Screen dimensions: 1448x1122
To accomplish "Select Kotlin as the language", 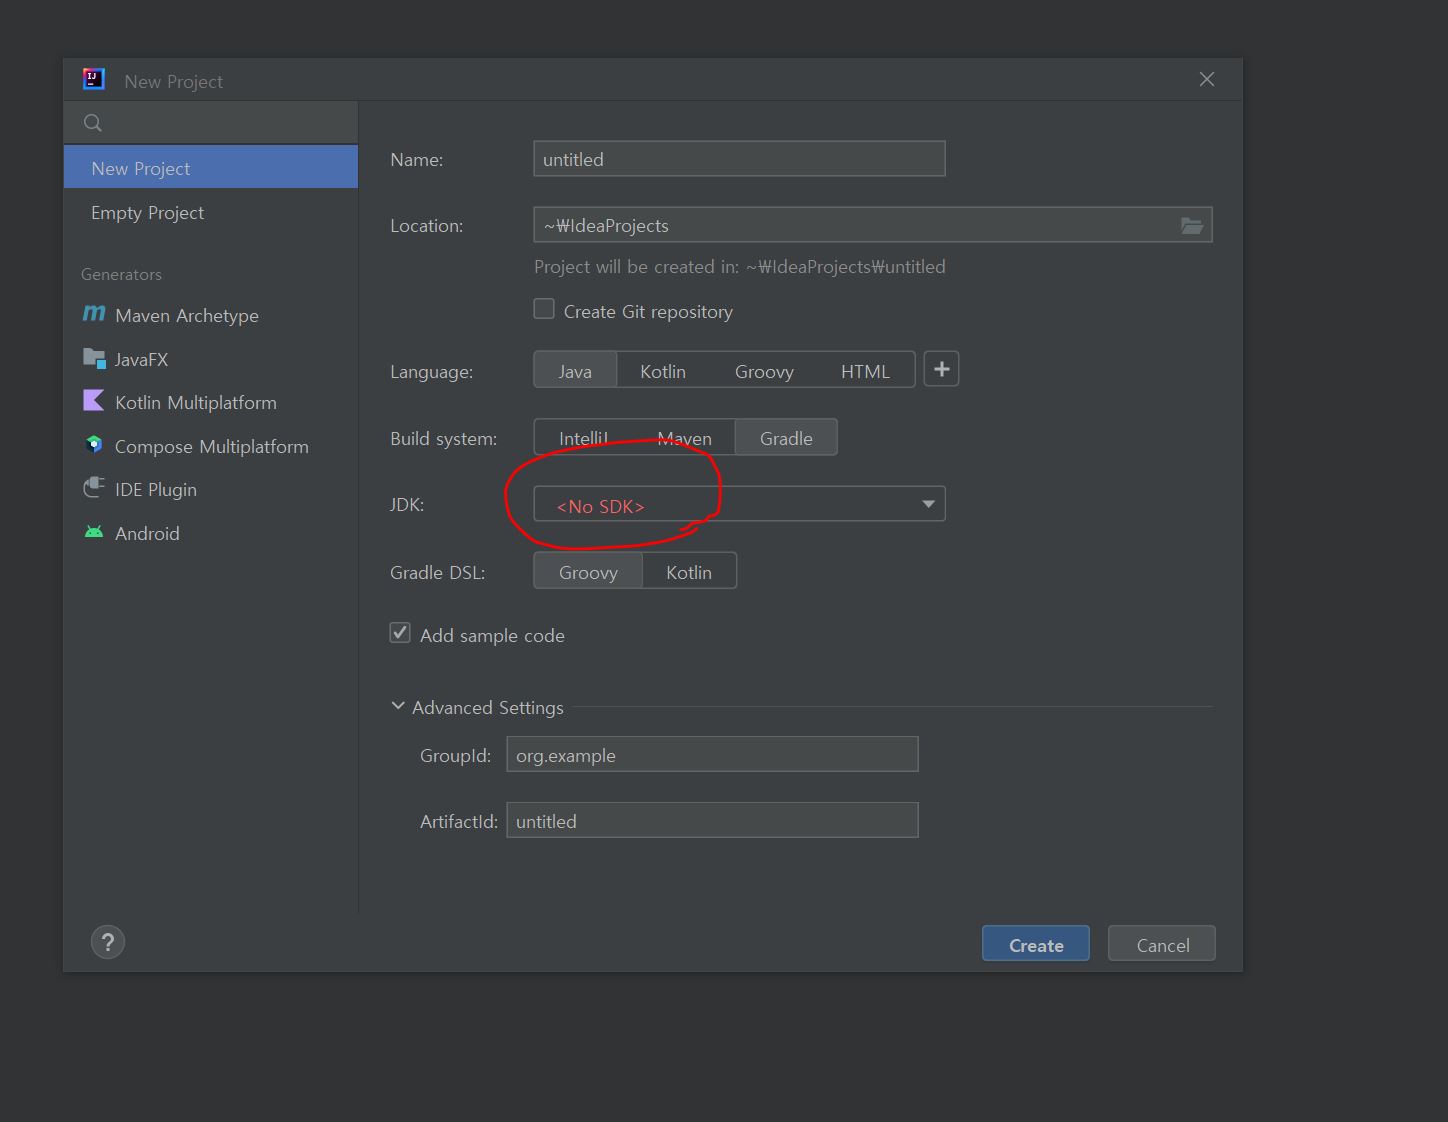I will (x=663, y=371).
